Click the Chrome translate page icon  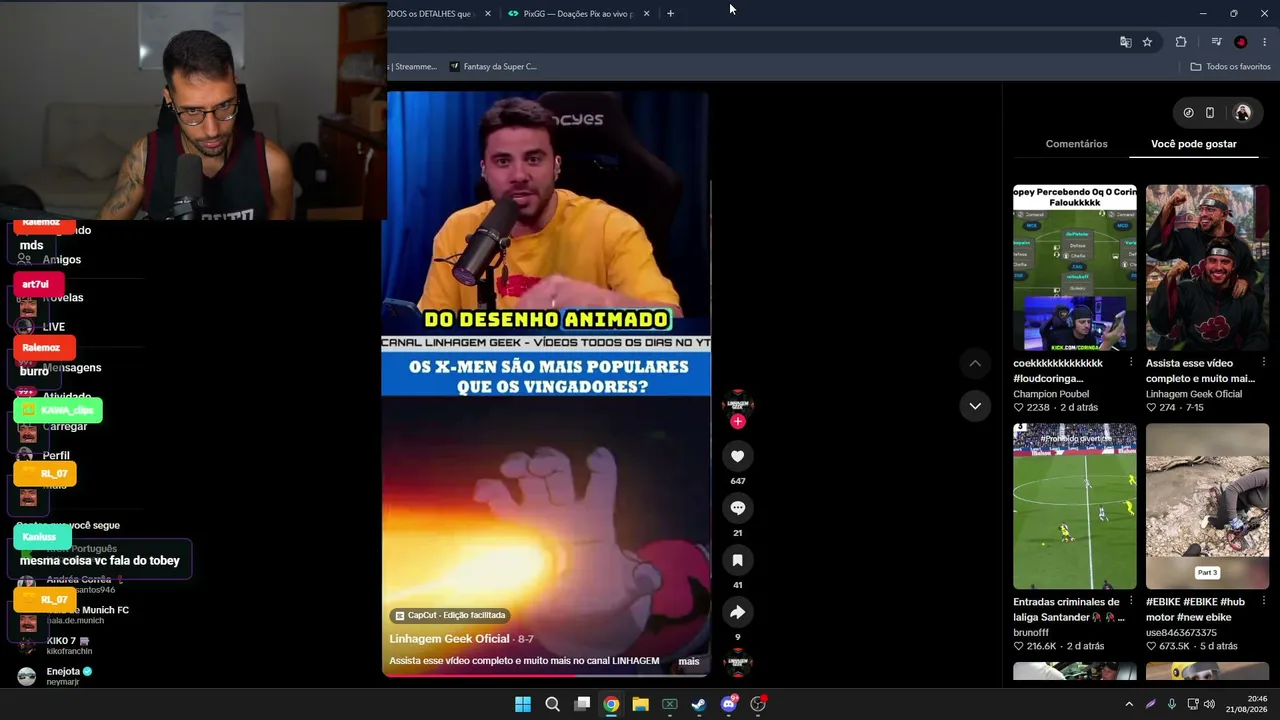1126,42
